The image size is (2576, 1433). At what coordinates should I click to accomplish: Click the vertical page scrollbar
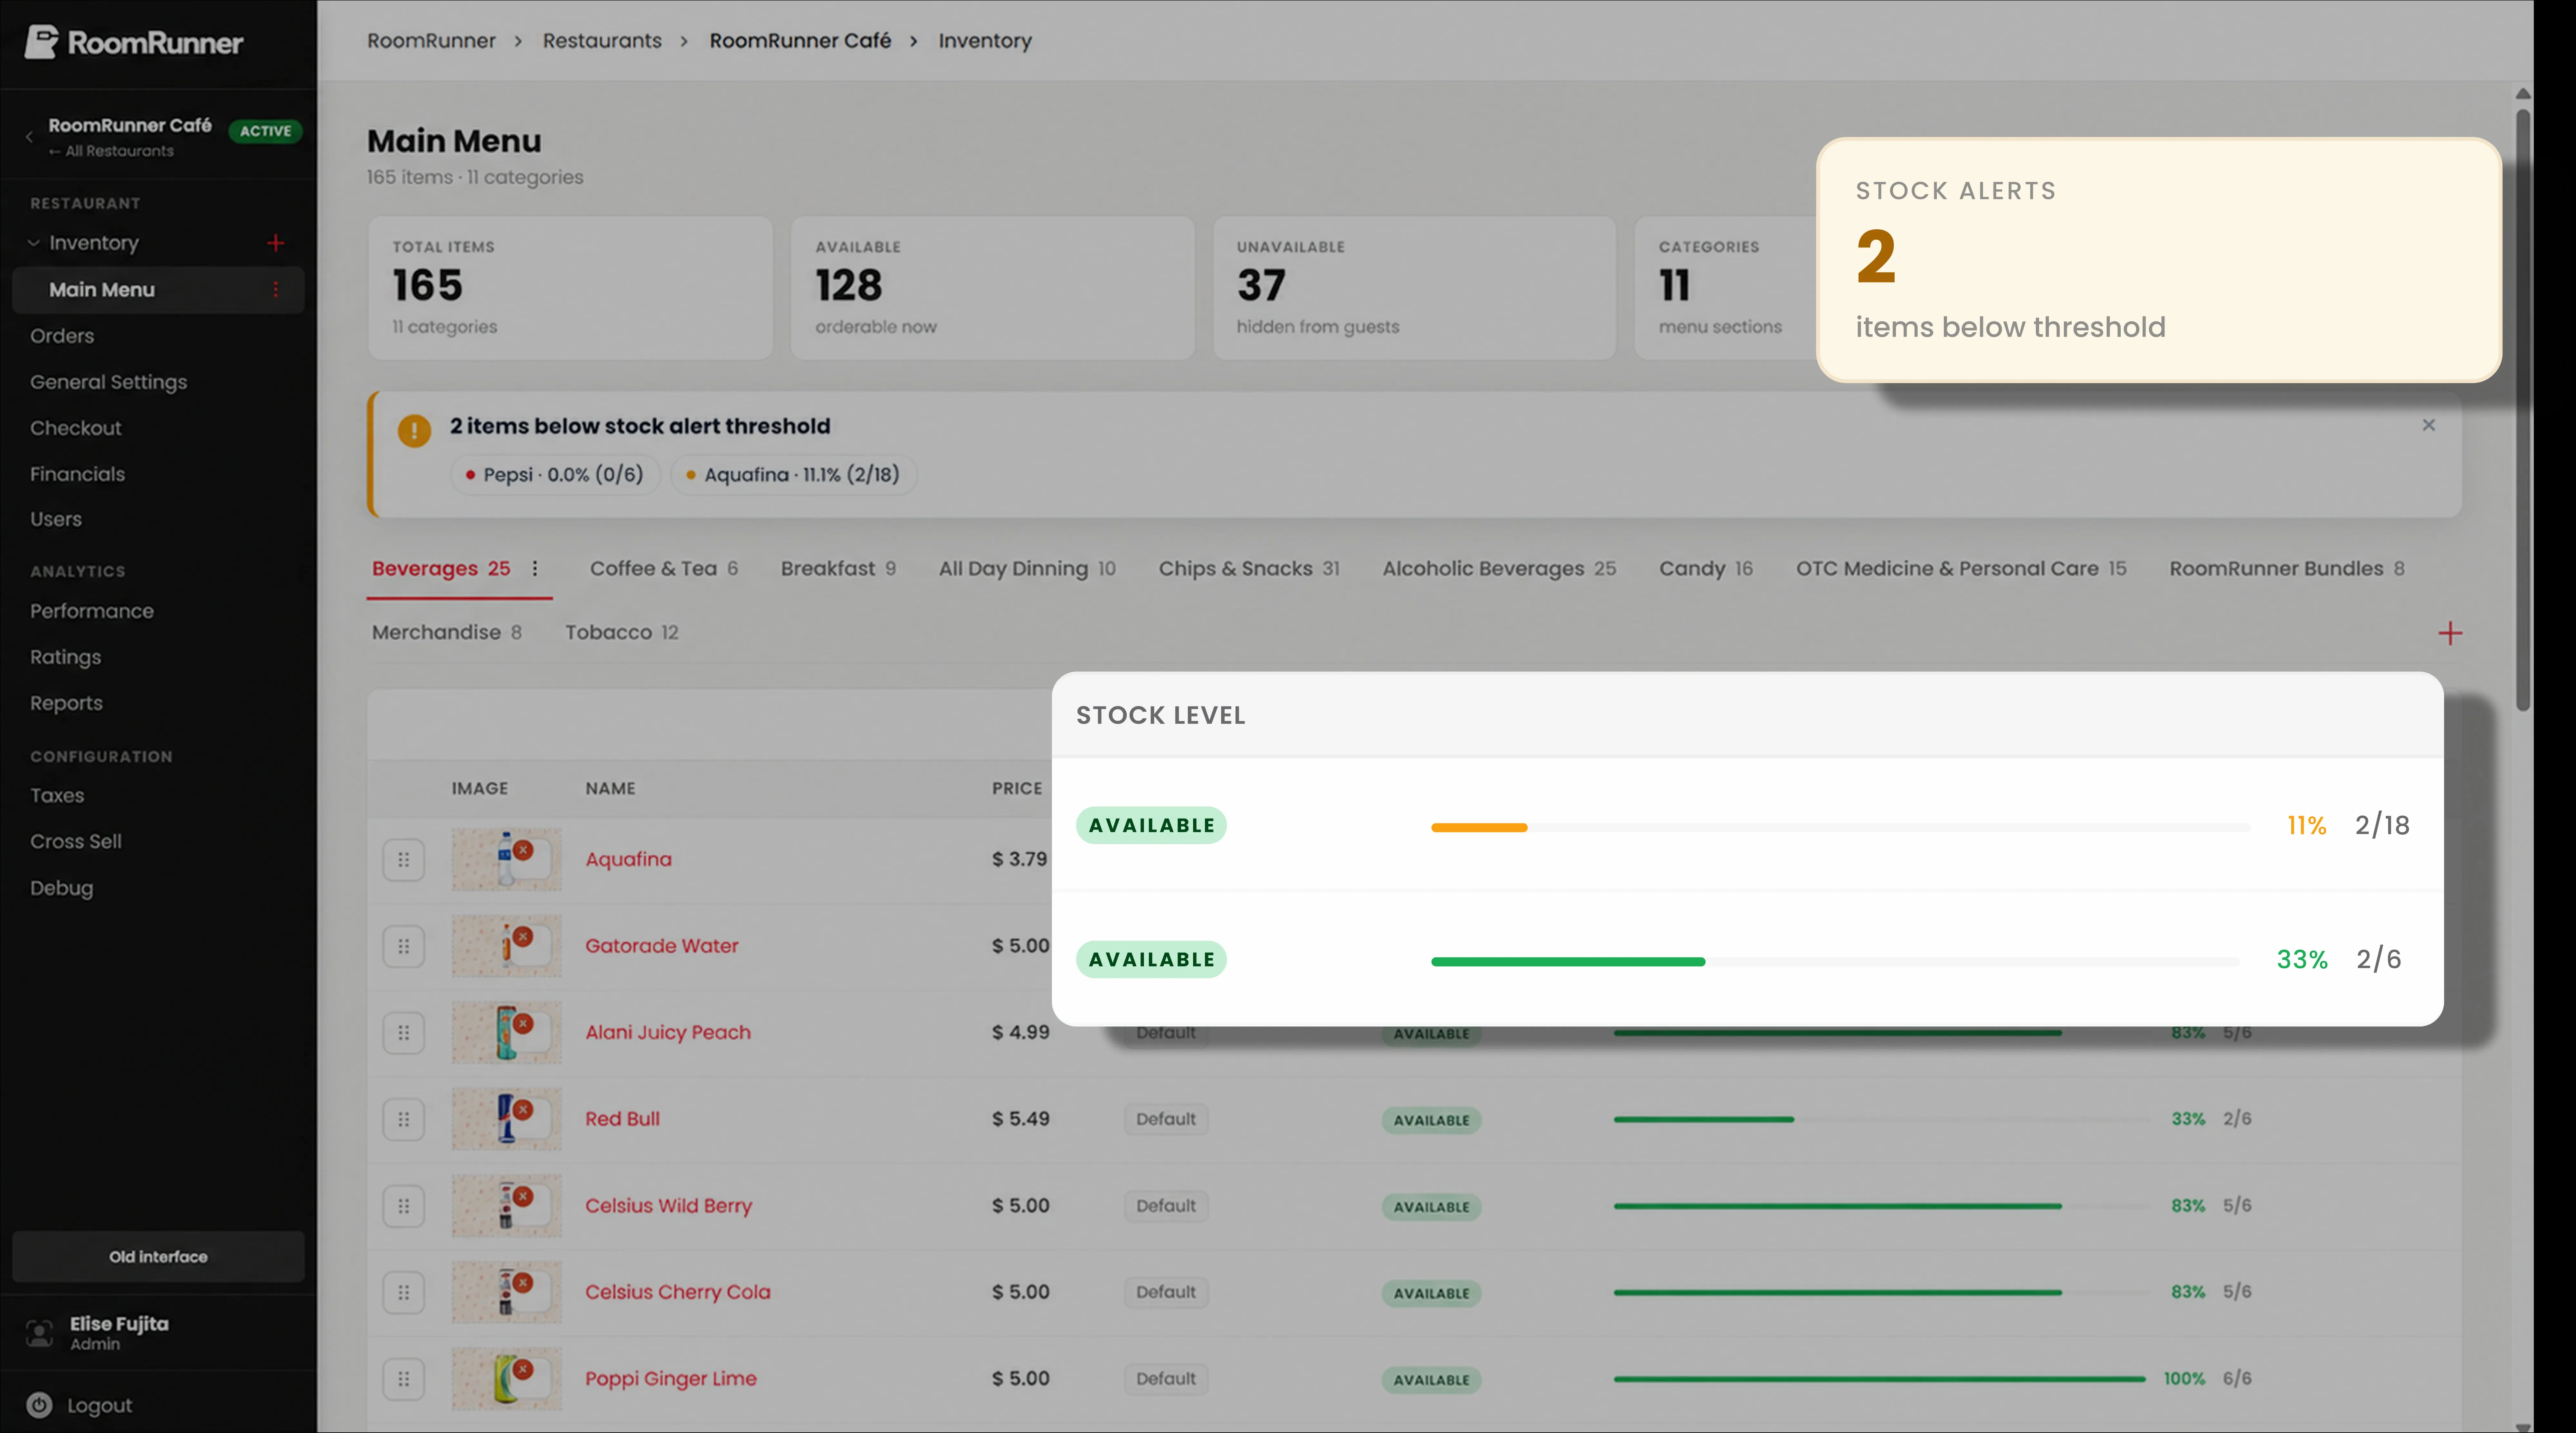click(2523, 410)
